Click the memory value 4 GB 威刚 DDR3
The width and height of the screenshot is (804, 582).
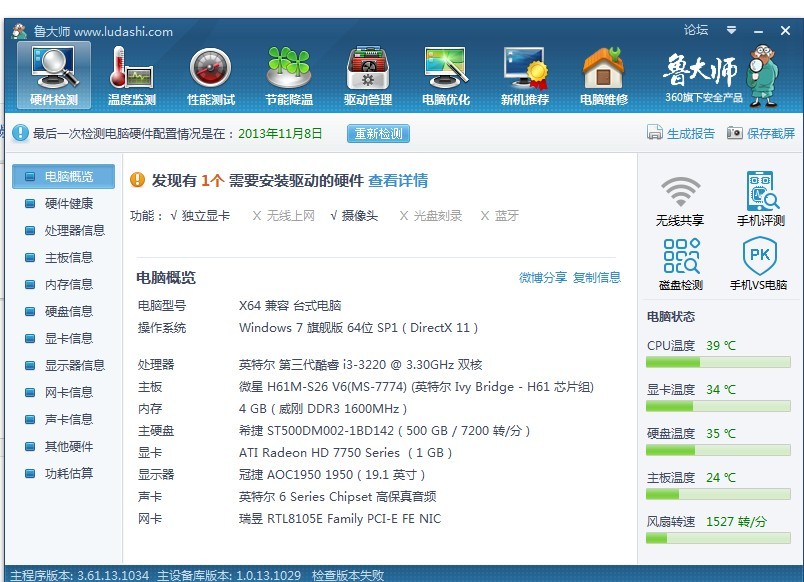[323, 409]
